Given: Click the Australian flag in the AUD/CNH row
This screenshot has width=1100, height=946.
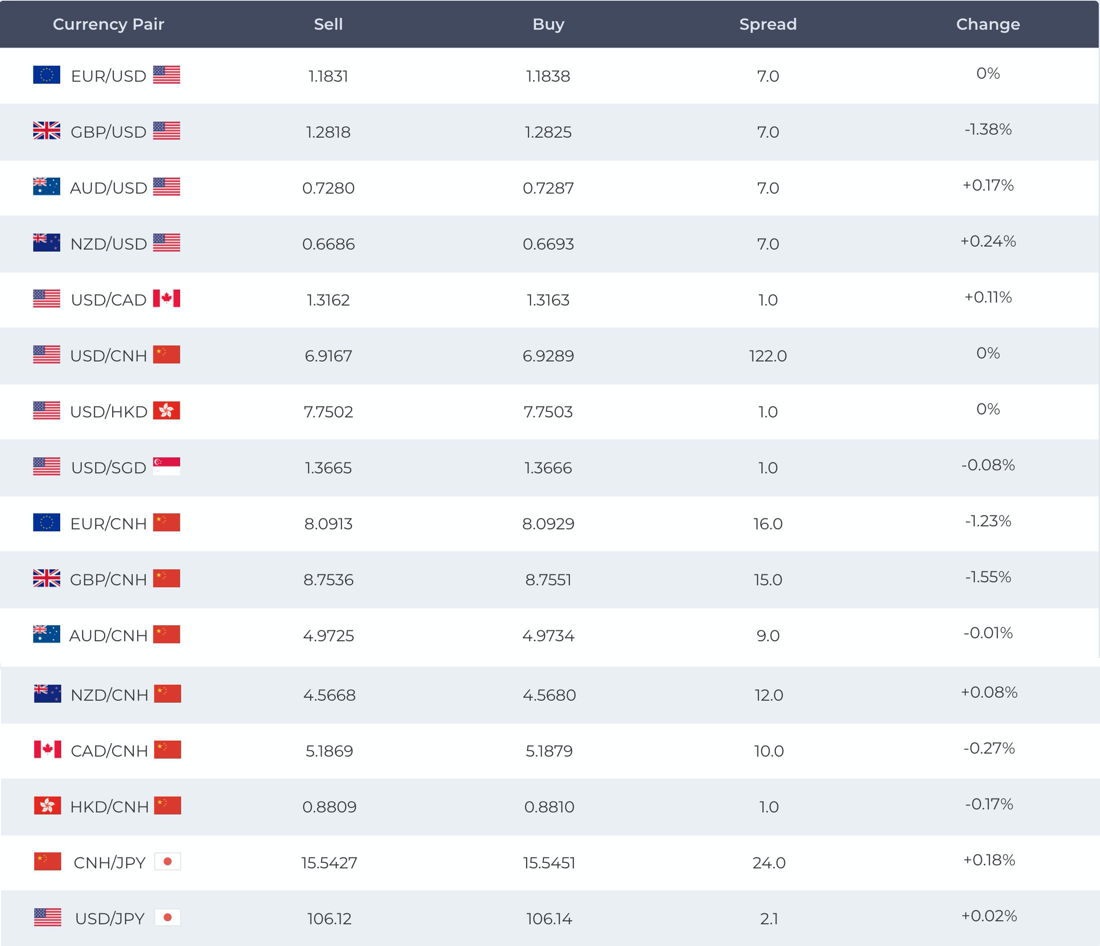Looking at the screenshot, I should 46,635.
